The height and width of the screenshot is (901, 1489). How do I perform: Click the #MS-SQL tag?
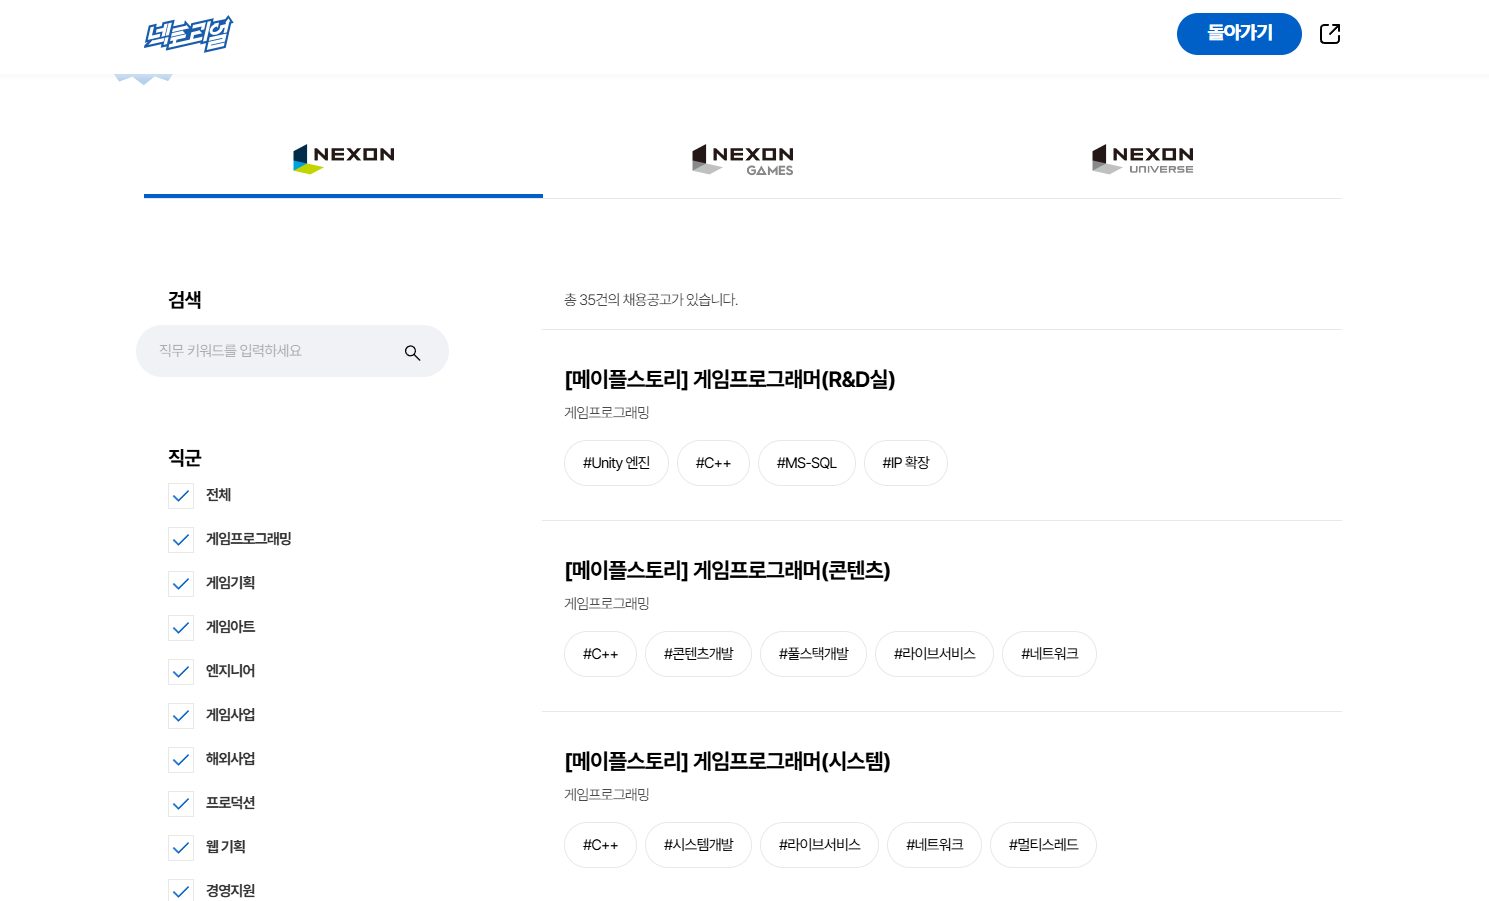pos(807,463)
